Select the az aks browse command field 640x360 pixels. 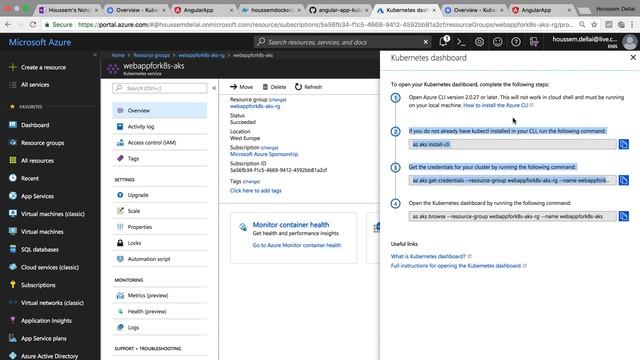[513, 216]
